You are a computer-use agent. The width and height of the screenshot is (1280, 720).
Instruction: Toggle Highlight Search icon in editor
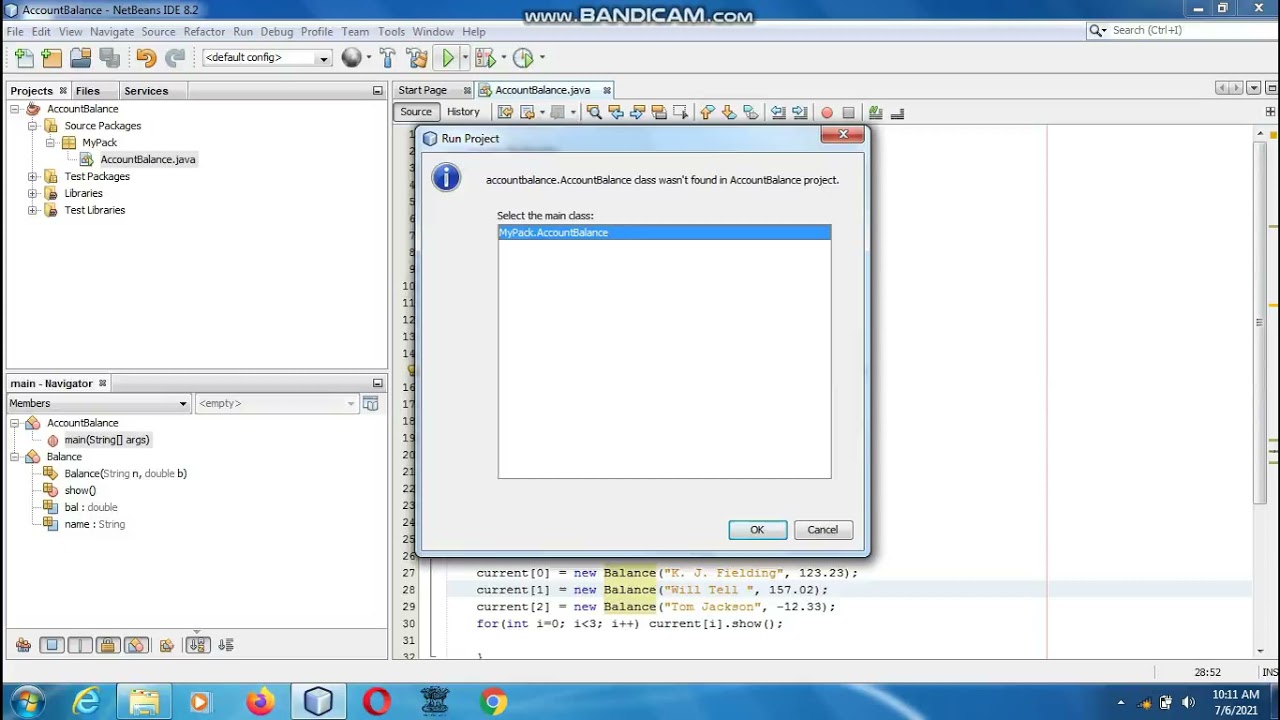[658, 112]
